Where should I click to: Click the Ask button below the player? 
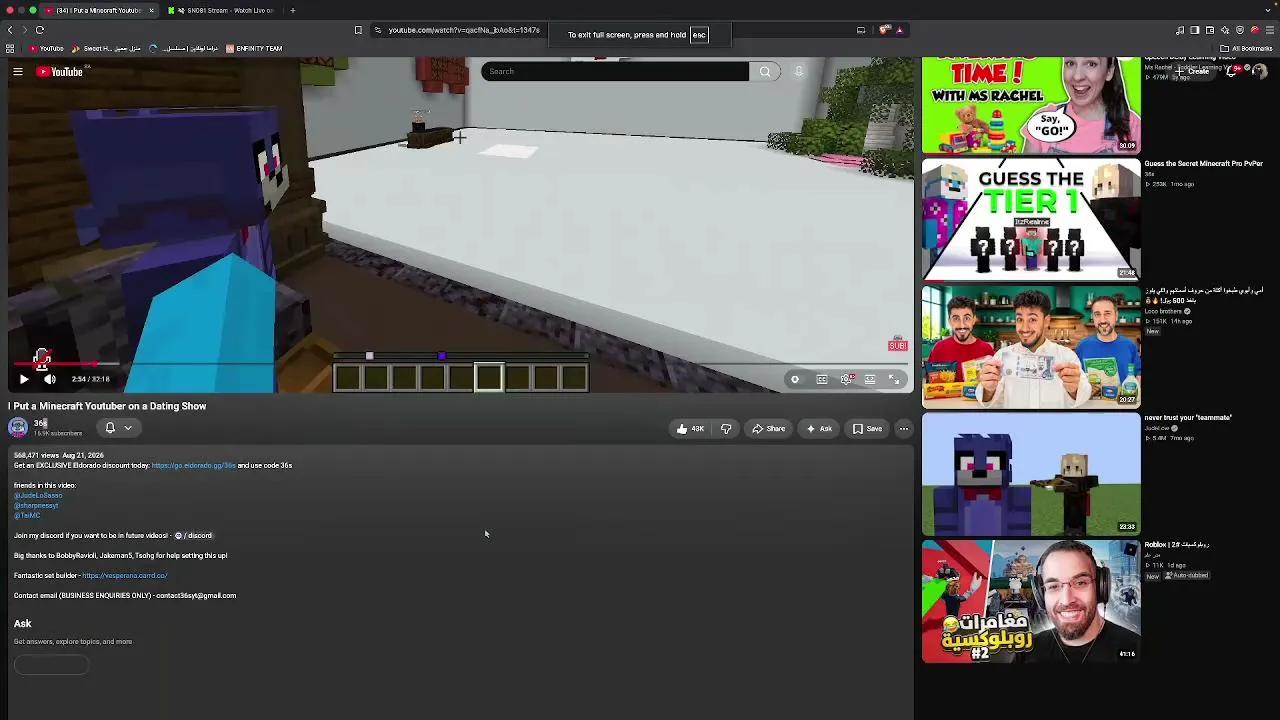click(x=819, y=429)
